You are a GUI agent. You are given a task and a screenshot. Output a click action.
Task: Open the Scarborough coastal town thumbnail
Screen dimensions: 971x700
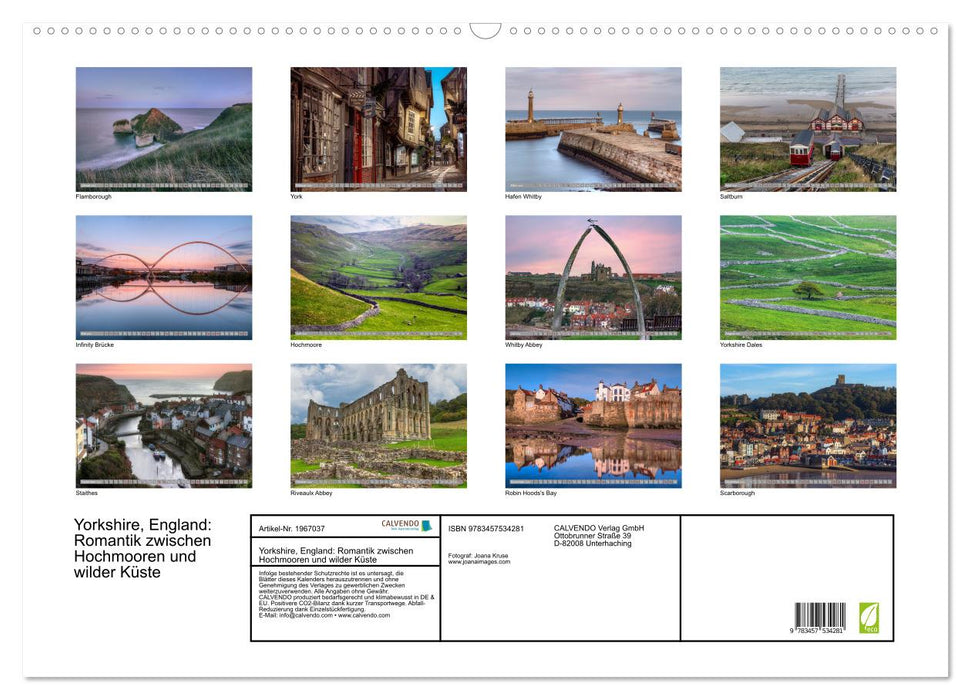[x=807, y=423]
